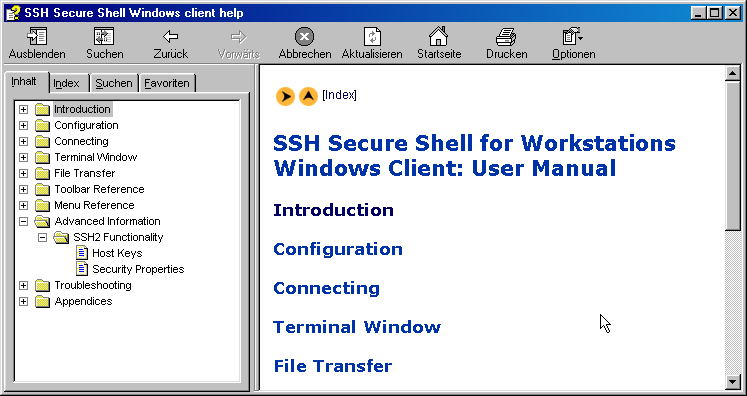Click the orange next-page arrow icon
Image resolution: width=747 pixels, height=396 pixels.
[x=285, y=96]
